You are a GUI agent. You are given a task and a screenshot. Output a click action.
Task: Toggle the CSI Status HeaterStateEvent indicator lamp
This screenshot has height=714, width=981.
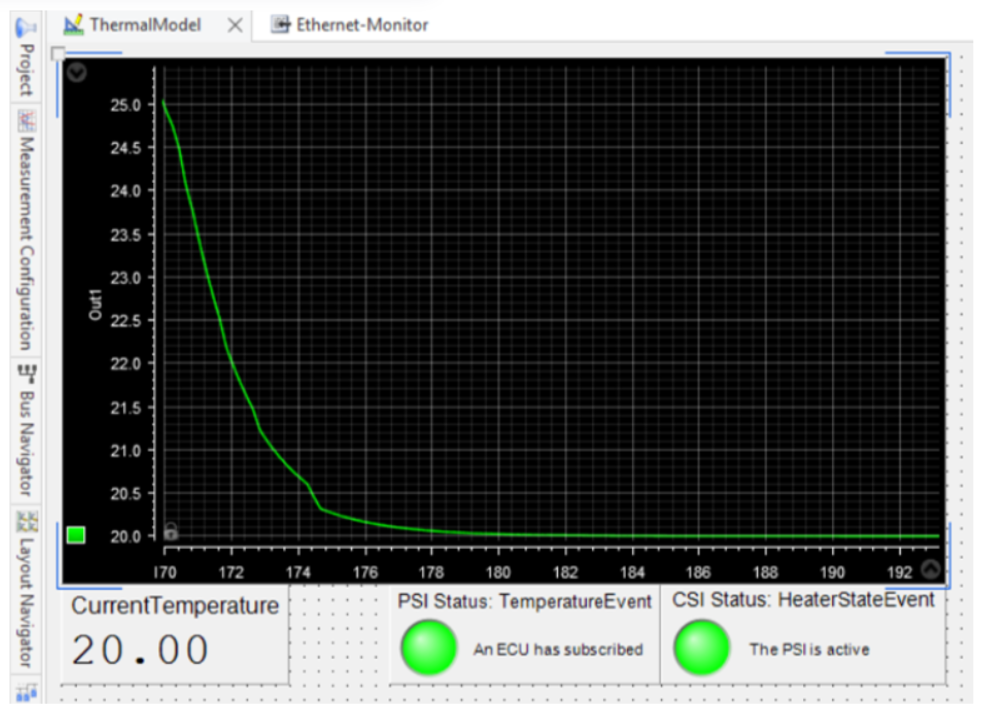[701, 647]
